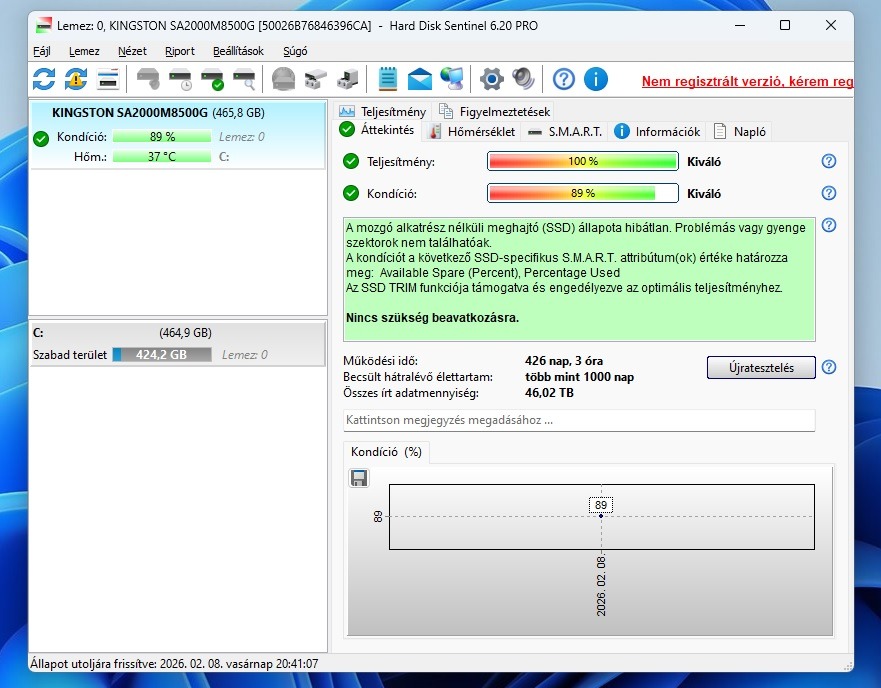Screen dimensions: 881x688
Task: Open the Fájl menu
Action: tap(42, 51)
